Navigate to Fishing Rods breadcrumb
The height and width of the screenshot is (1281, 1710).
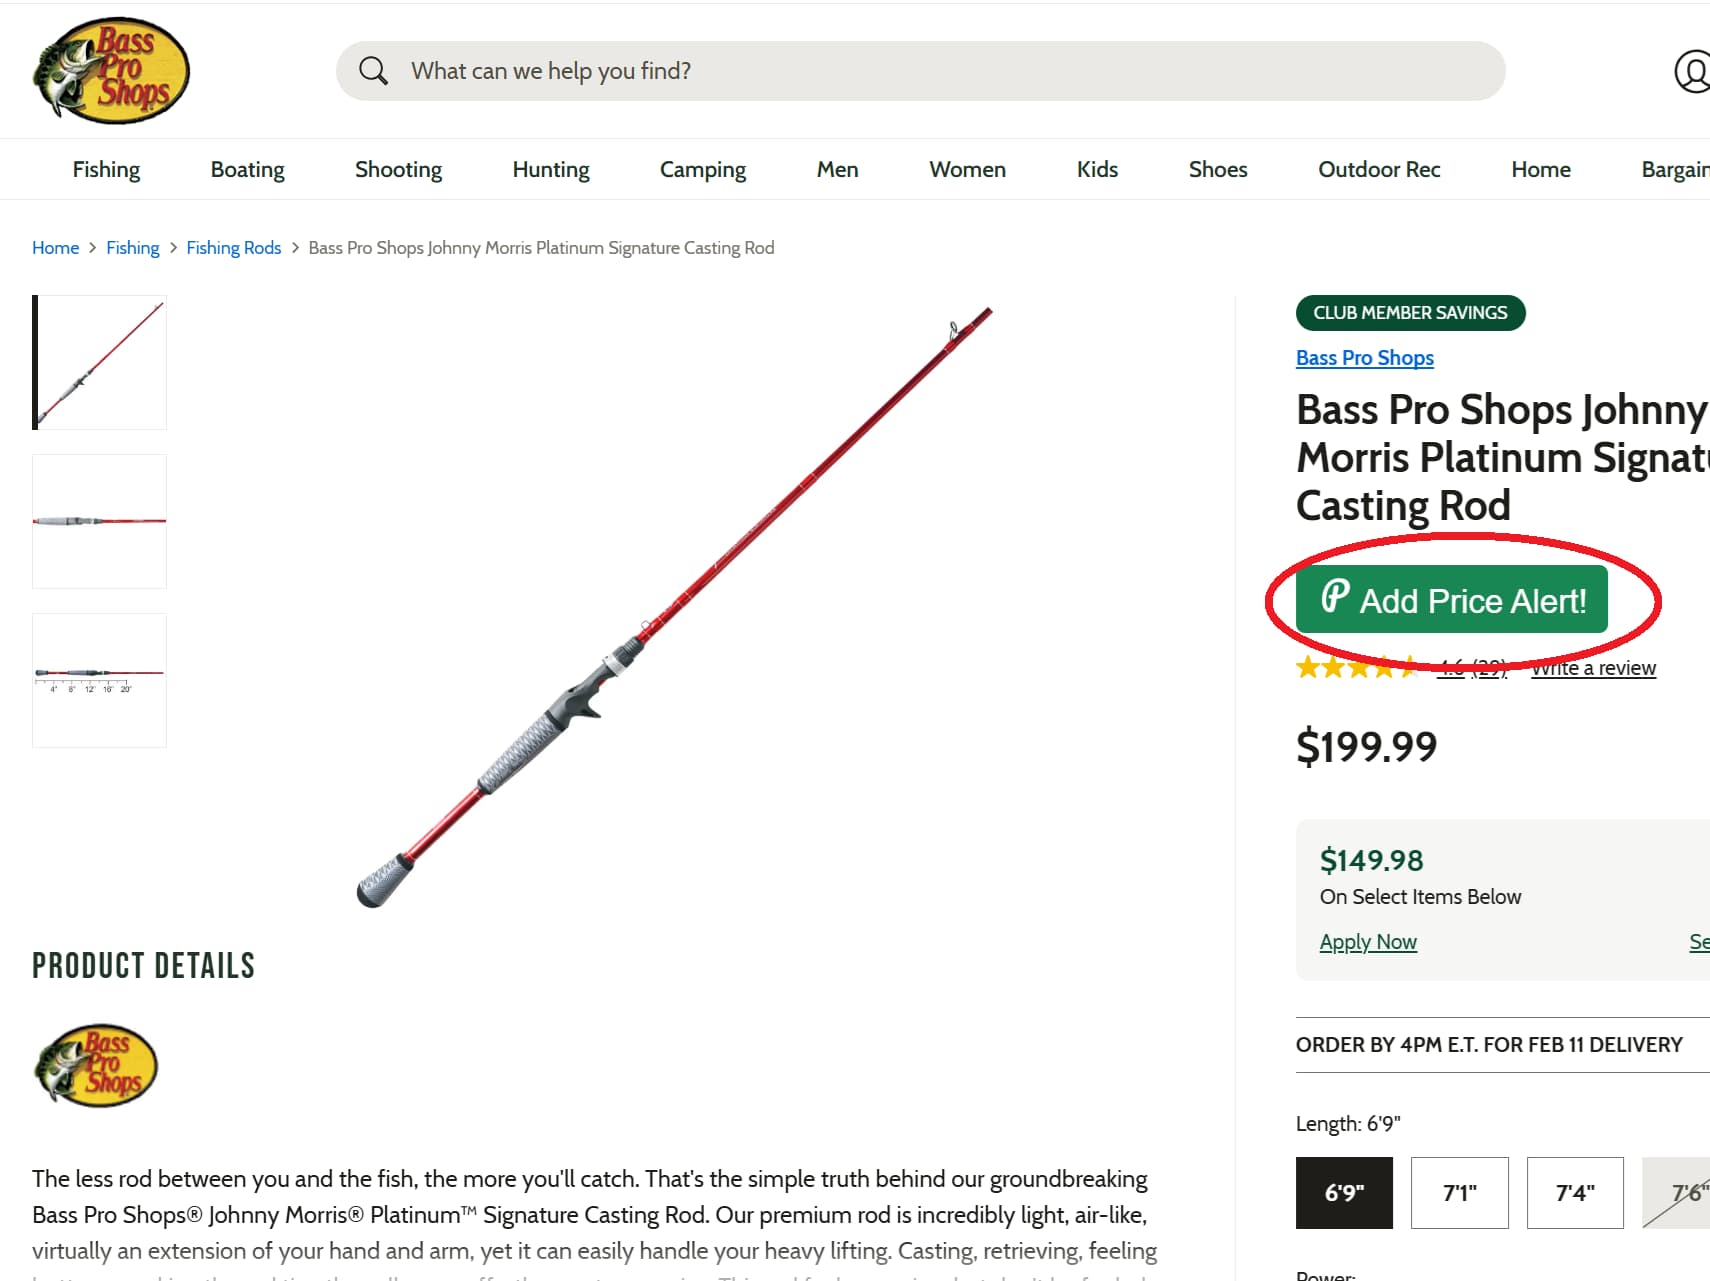(x=233, y=247)
